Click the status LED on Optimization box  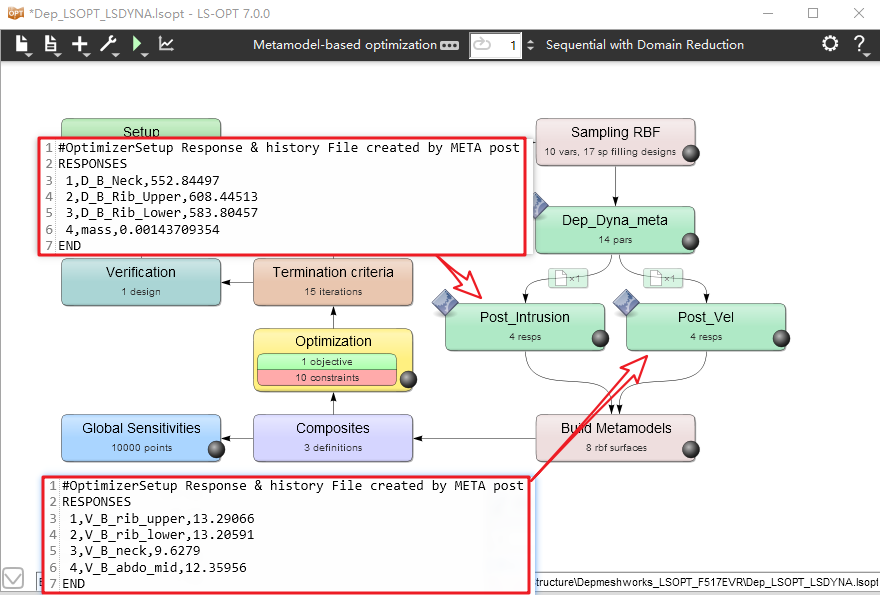[409, 379]
